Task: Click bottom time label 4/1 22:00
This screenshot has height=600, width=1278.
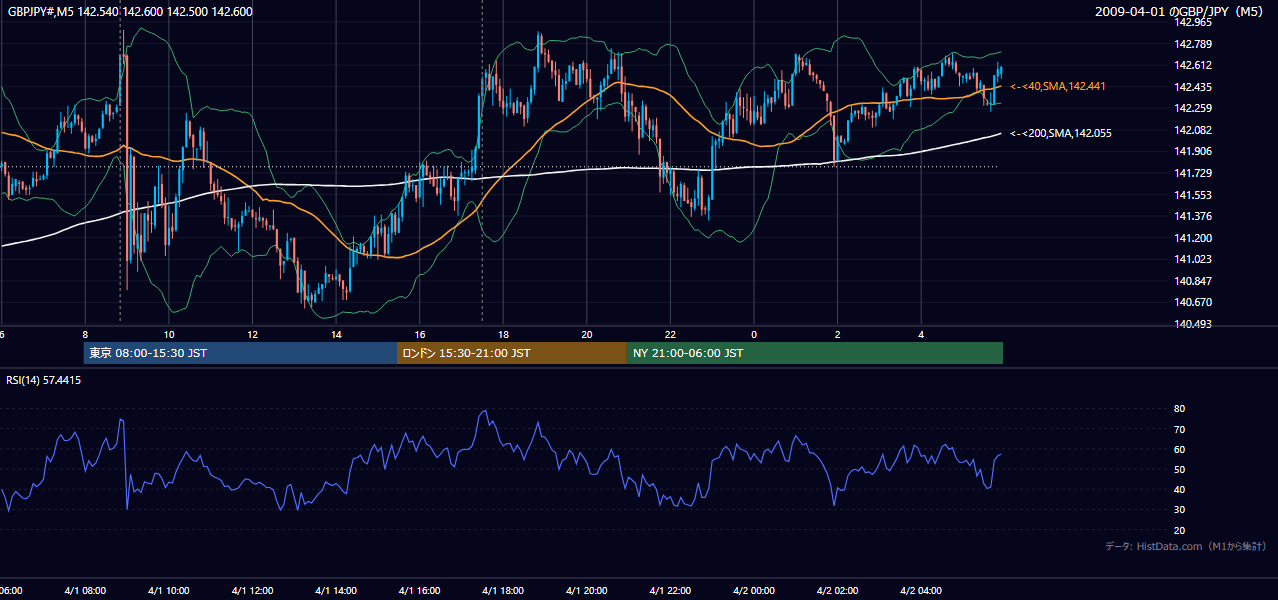Action: pos(670,591)
